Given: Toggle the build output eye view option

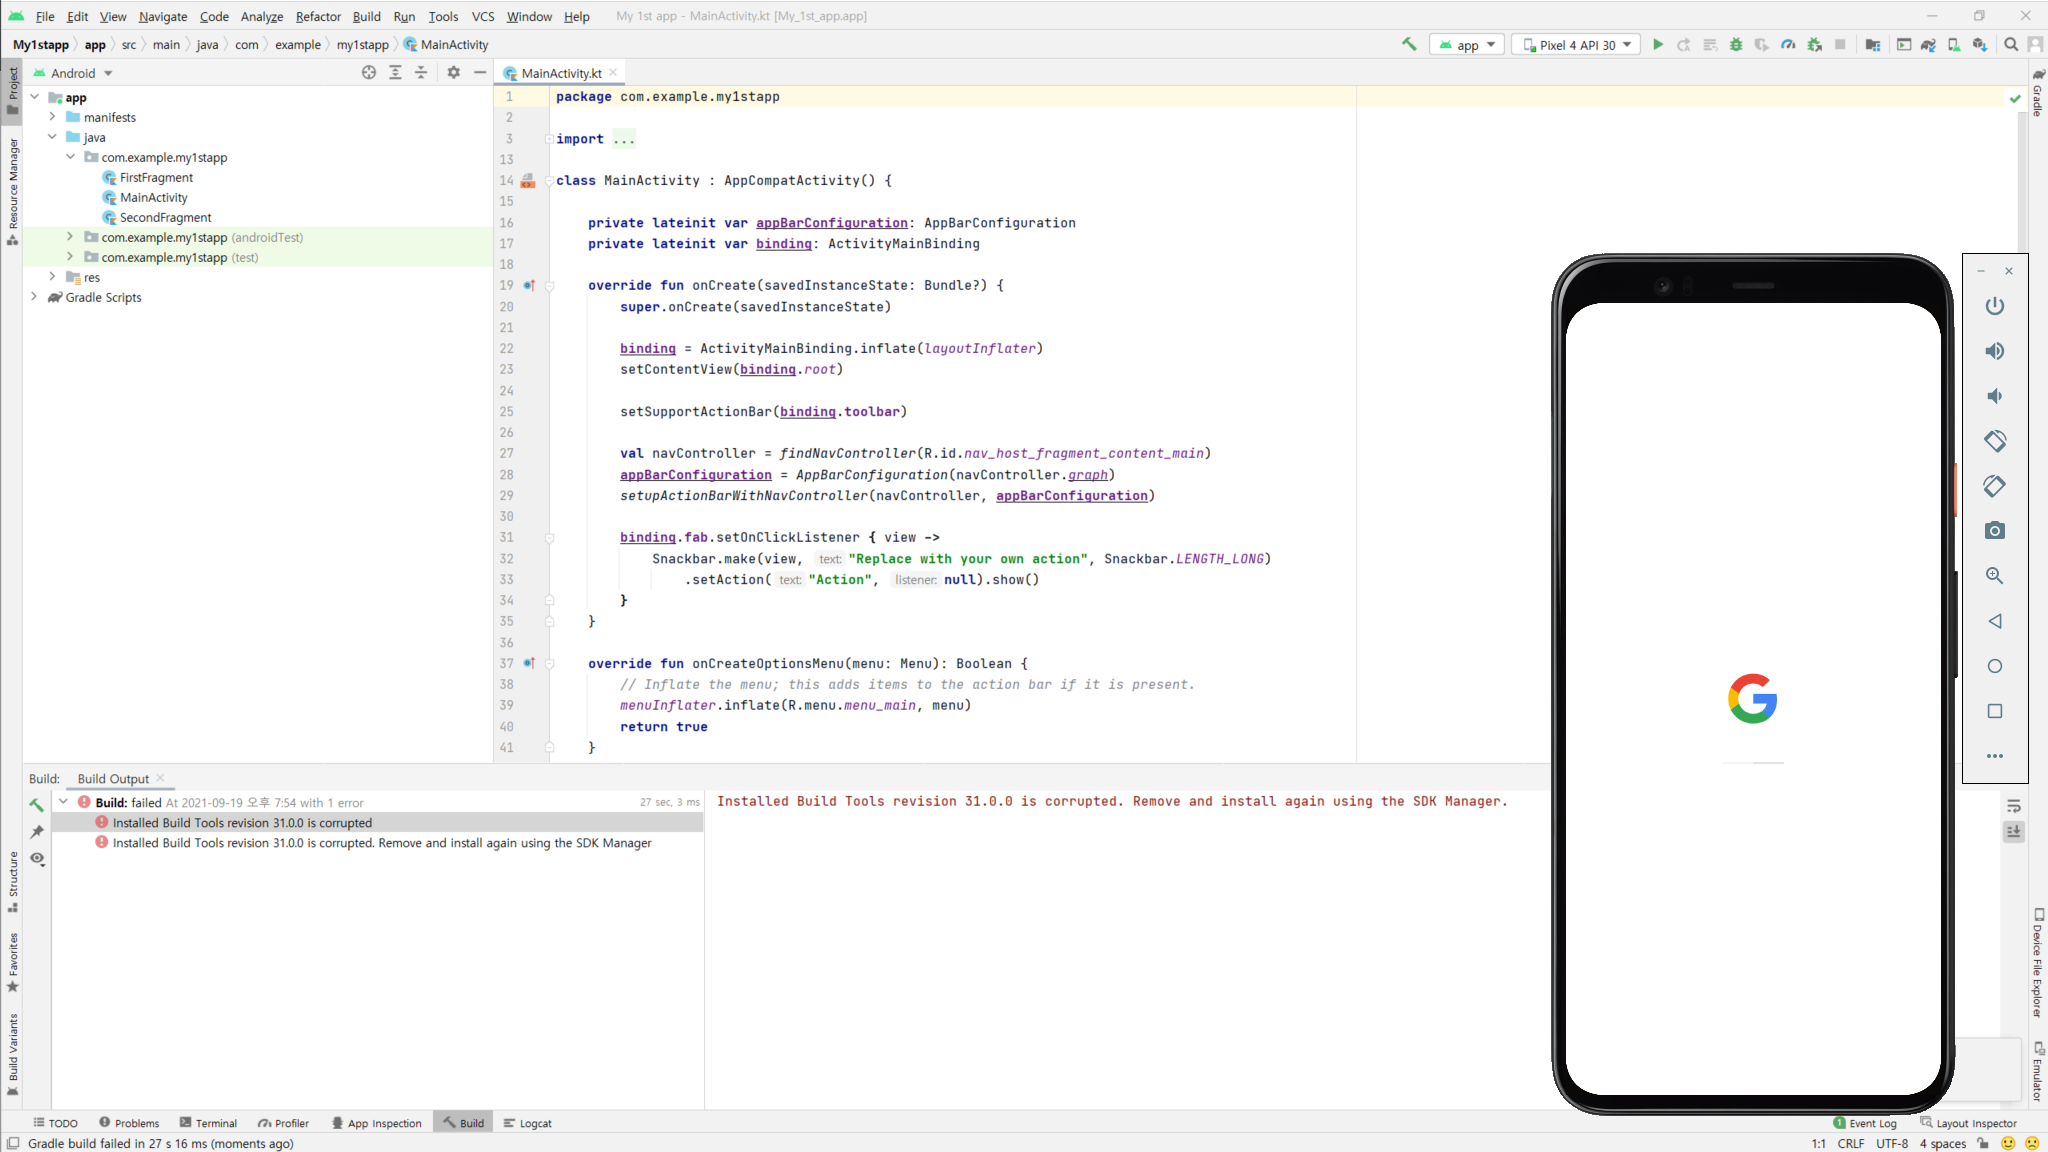Looking at the screenshot, I should [37, 859].
